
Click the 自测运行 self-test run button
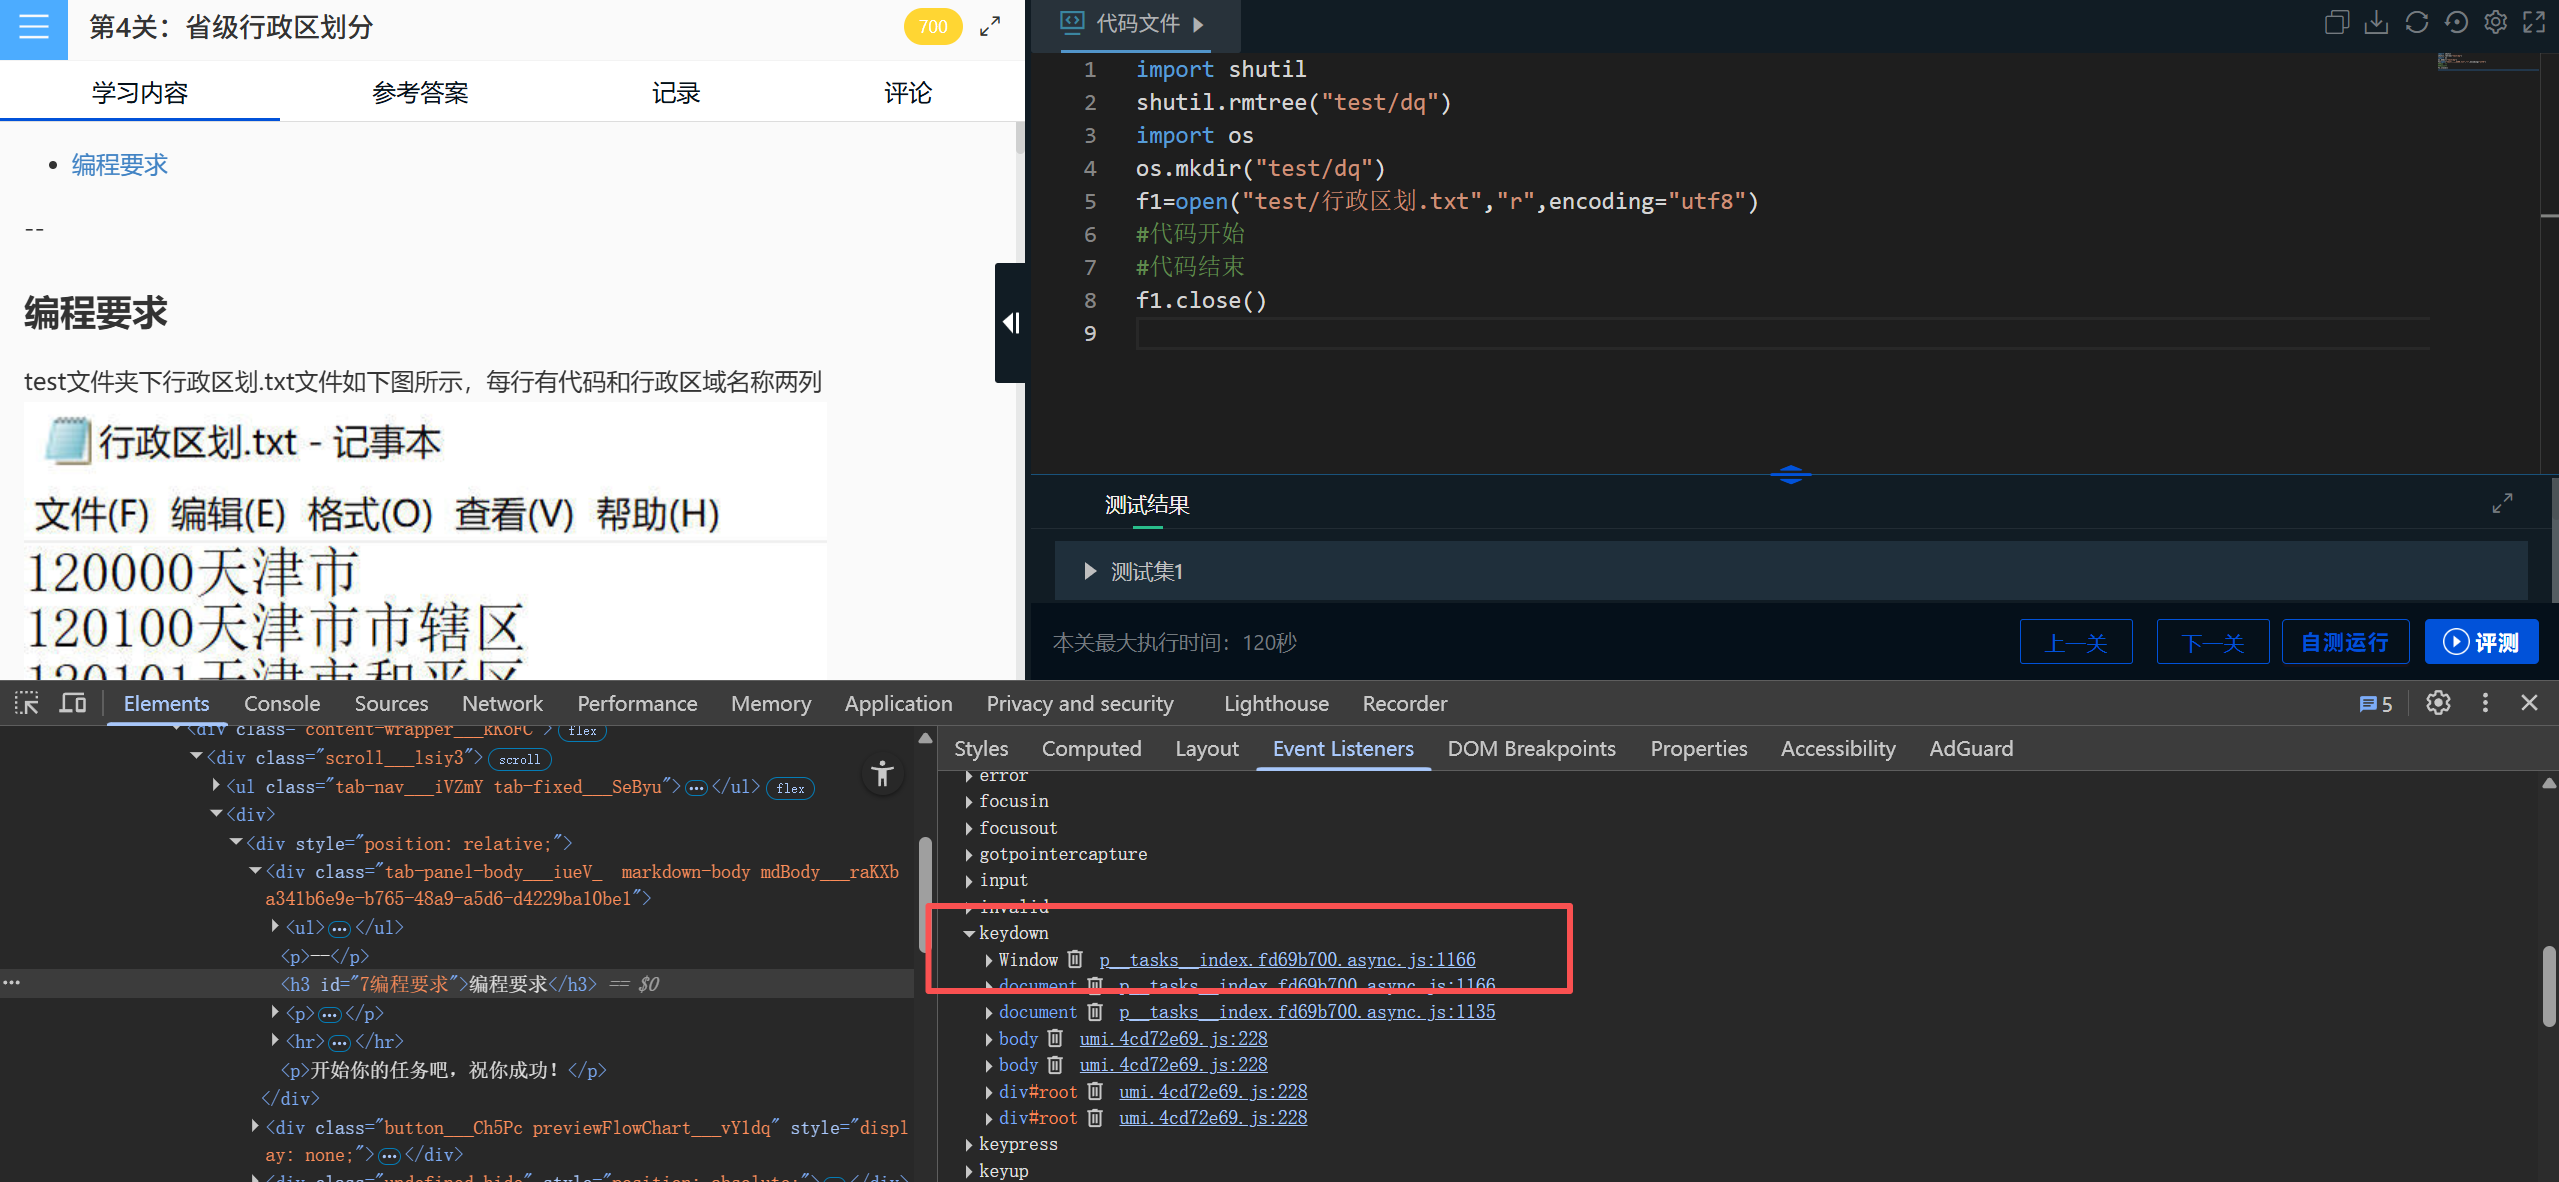[2344, 642]
